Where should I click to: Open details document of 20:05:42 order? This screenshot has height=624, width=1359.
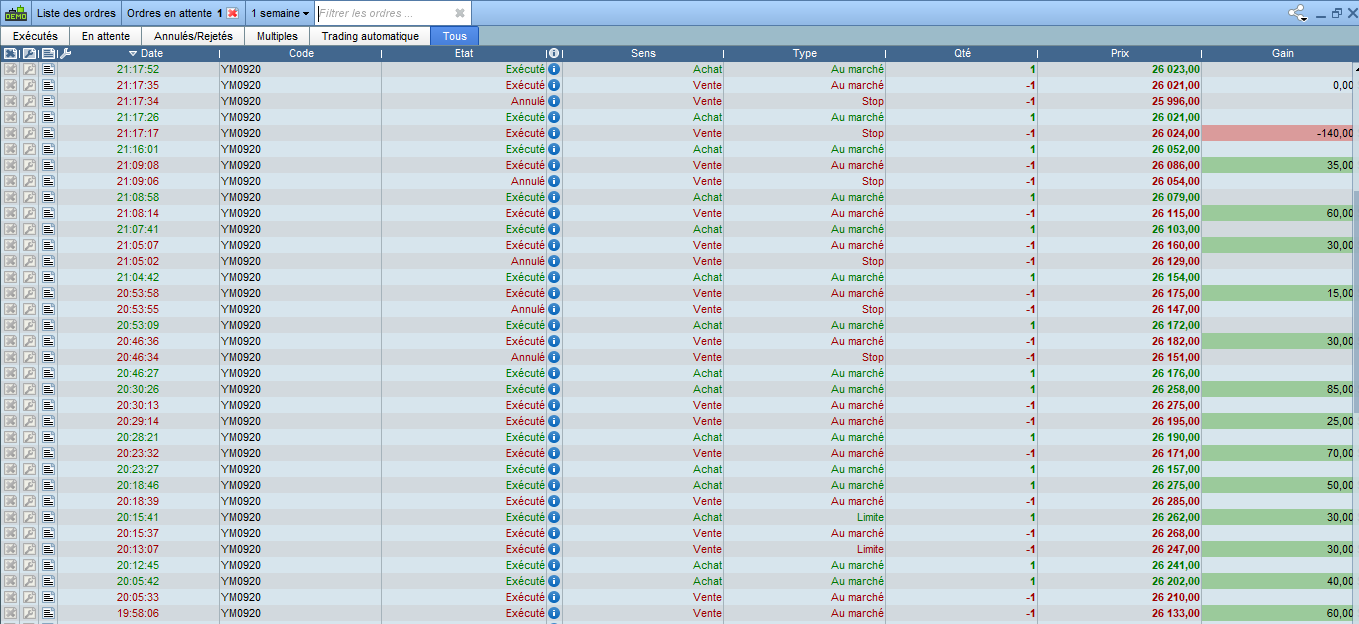49,581
